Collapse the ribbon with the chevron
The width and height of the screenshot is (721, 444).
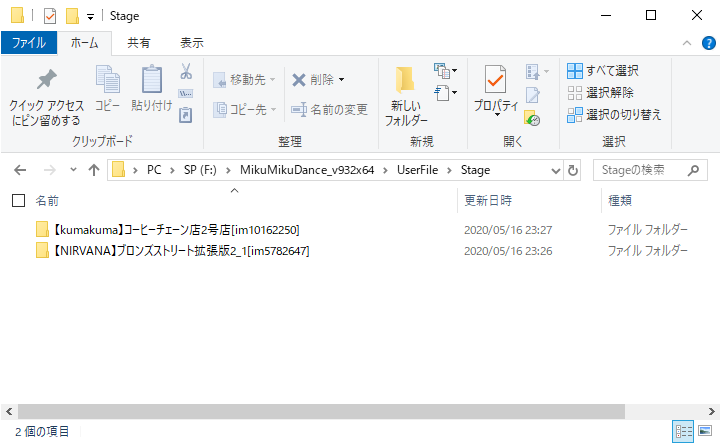[687, 43]
